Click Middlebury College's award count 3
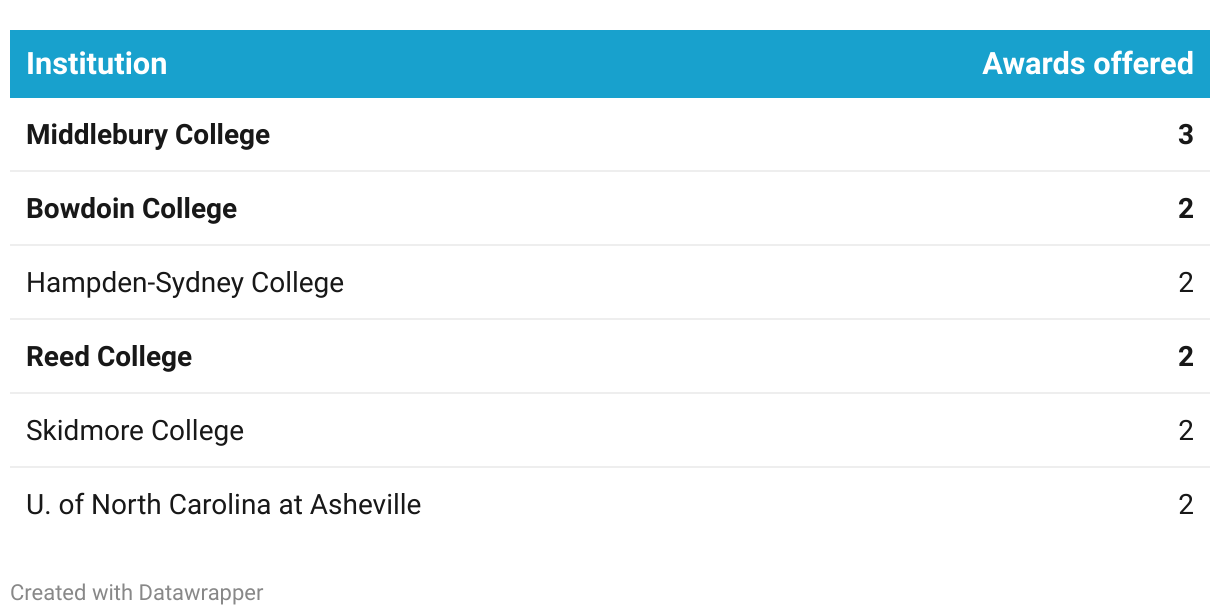 [1186, 135]
